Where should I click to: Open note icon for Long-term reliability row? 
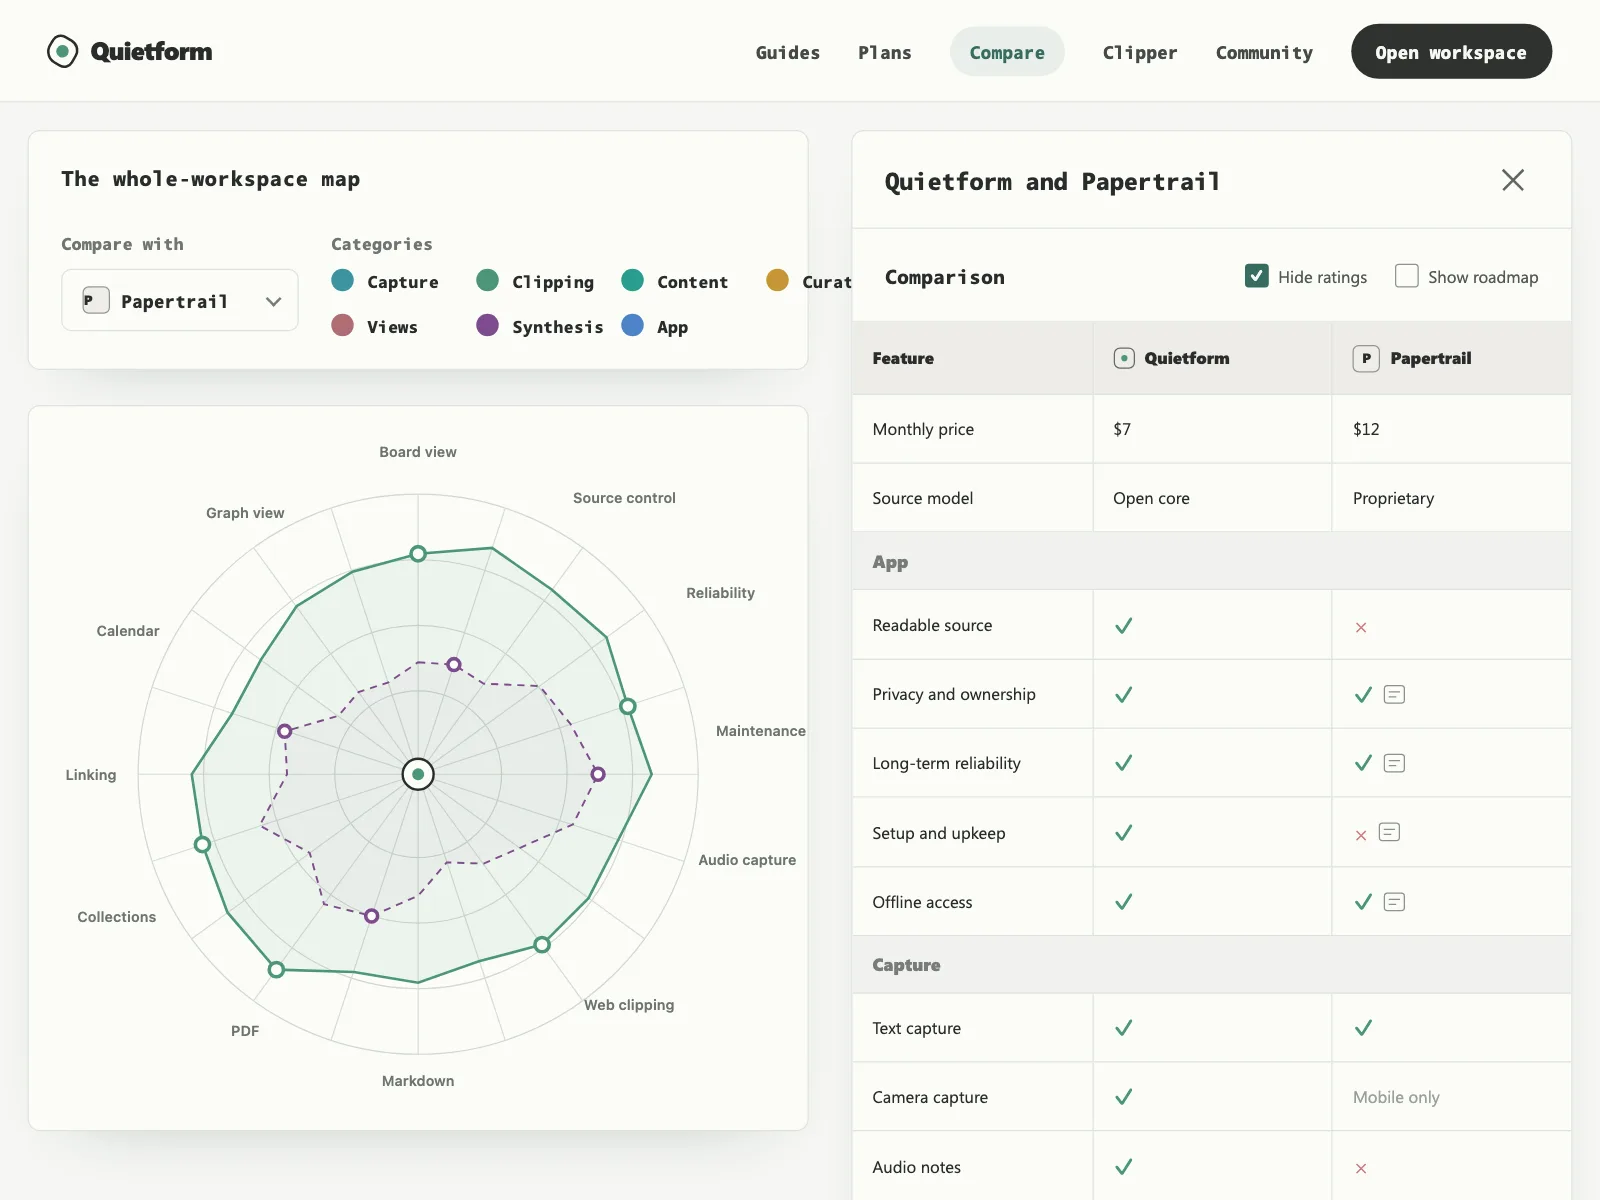[1394, 763]
